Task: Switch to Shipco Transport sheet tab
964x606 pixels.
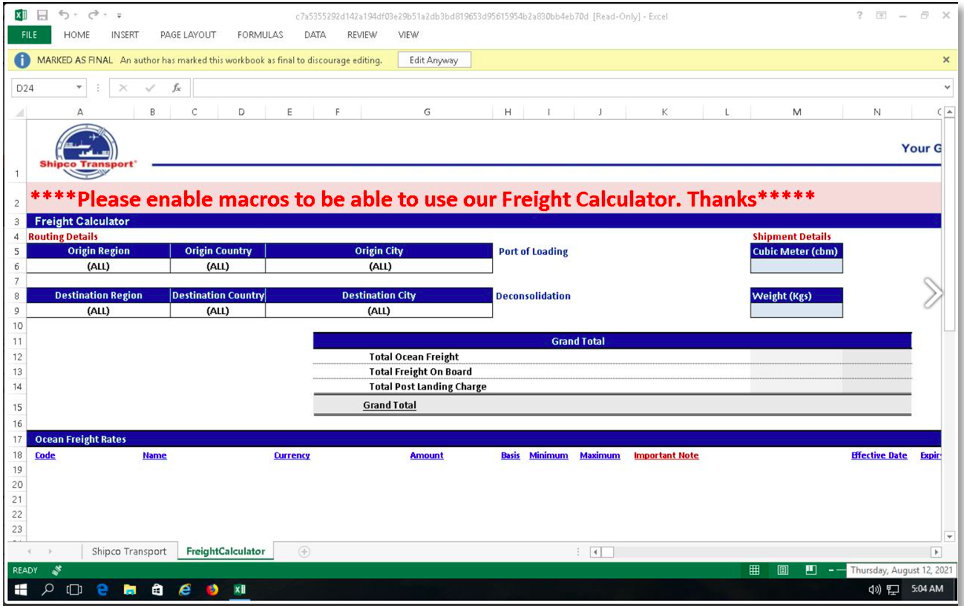Action: (x=129, y=552)
